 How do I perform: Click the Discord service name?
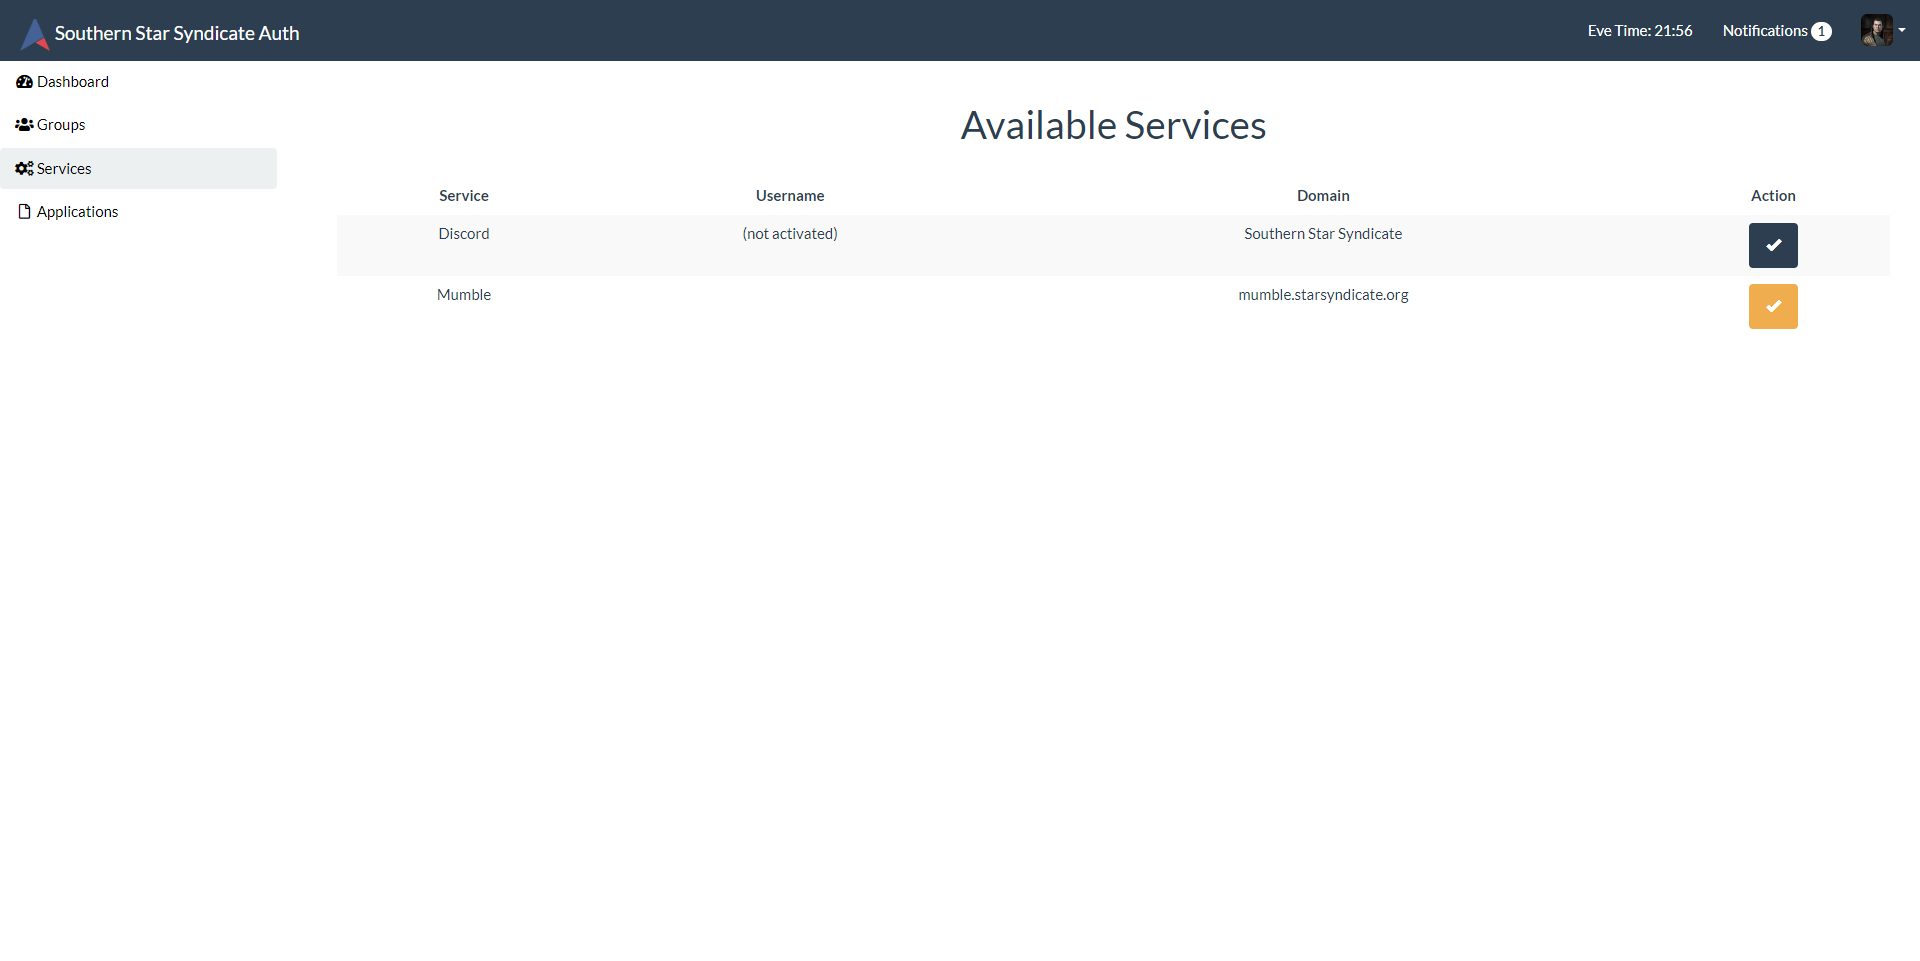pos(464,234)
